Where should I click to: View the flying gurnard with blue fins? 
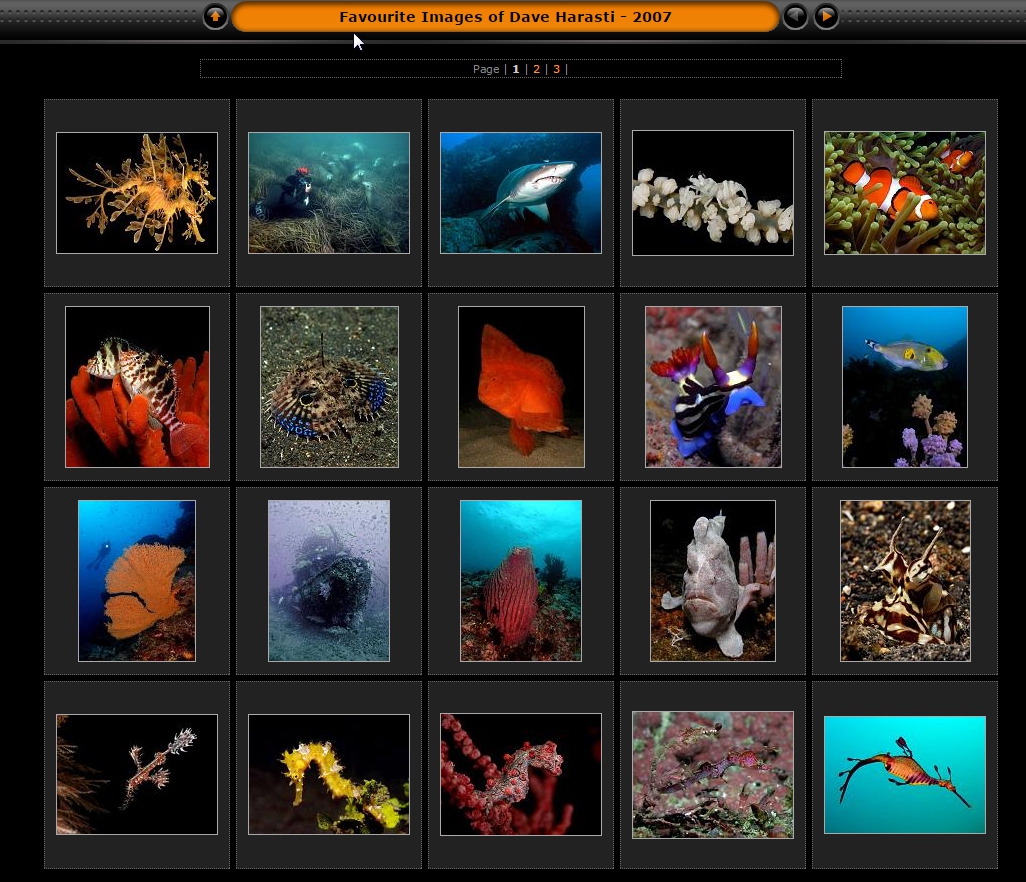pos(329,387)
